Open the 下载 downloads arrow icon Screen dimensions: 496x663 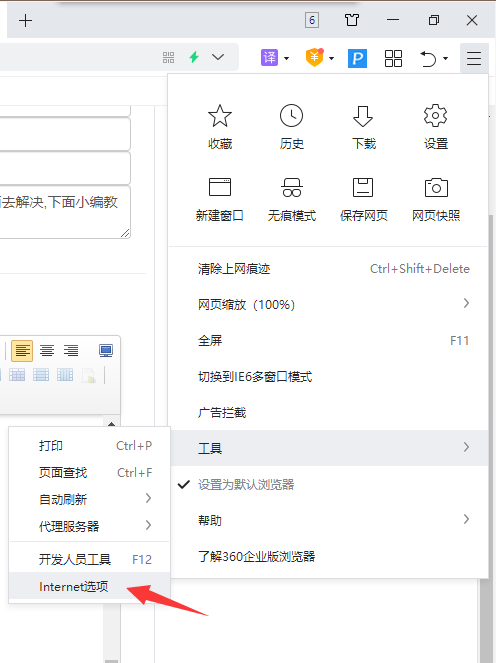tap(363, 116)
